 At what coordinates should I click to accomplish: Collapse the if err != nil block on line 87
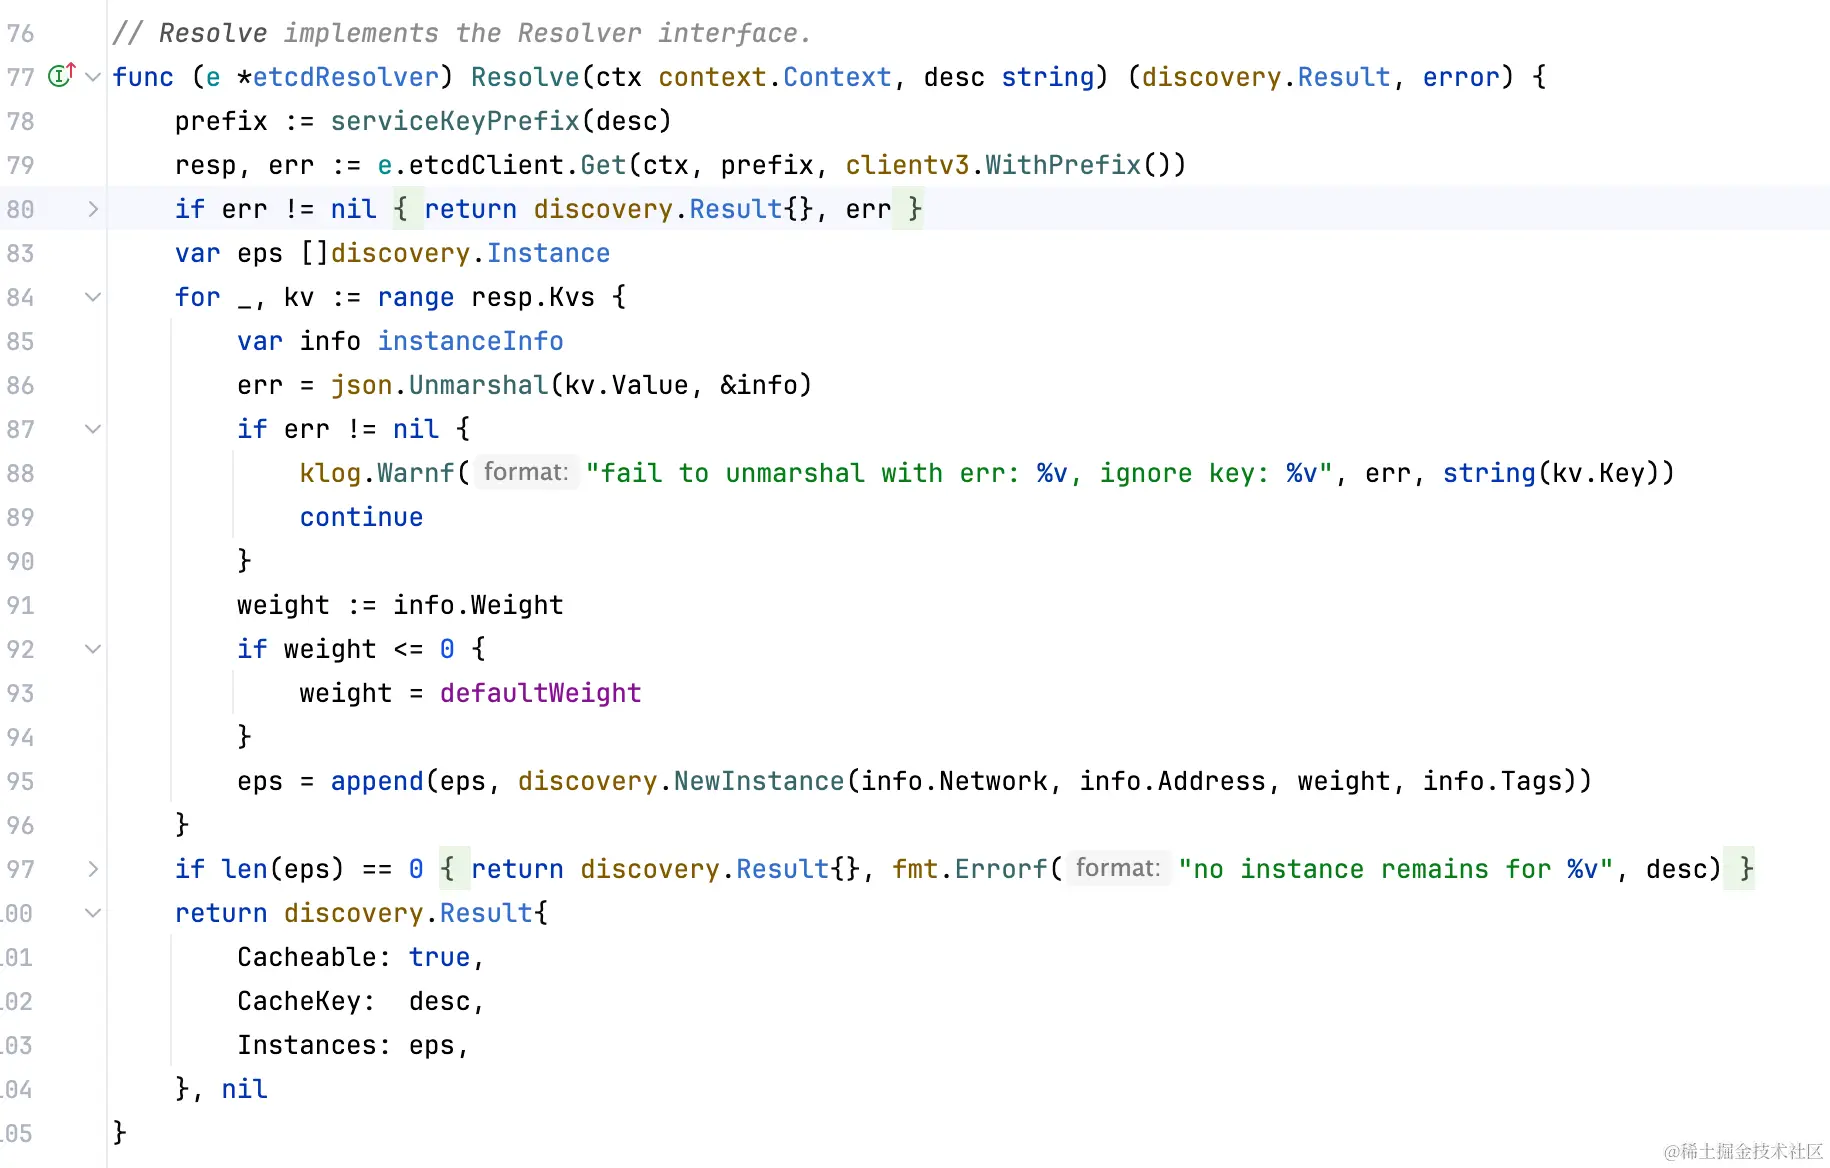coord(93,429)
